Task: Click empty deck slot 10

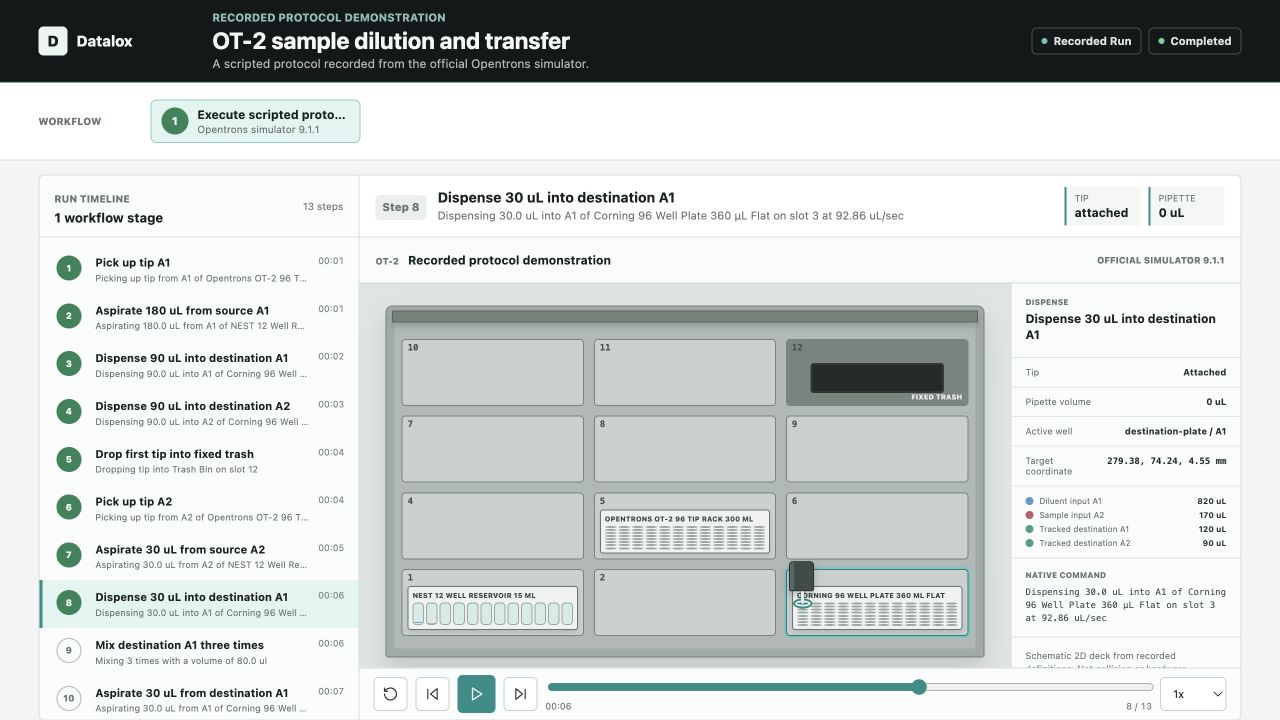Action: 493,372
